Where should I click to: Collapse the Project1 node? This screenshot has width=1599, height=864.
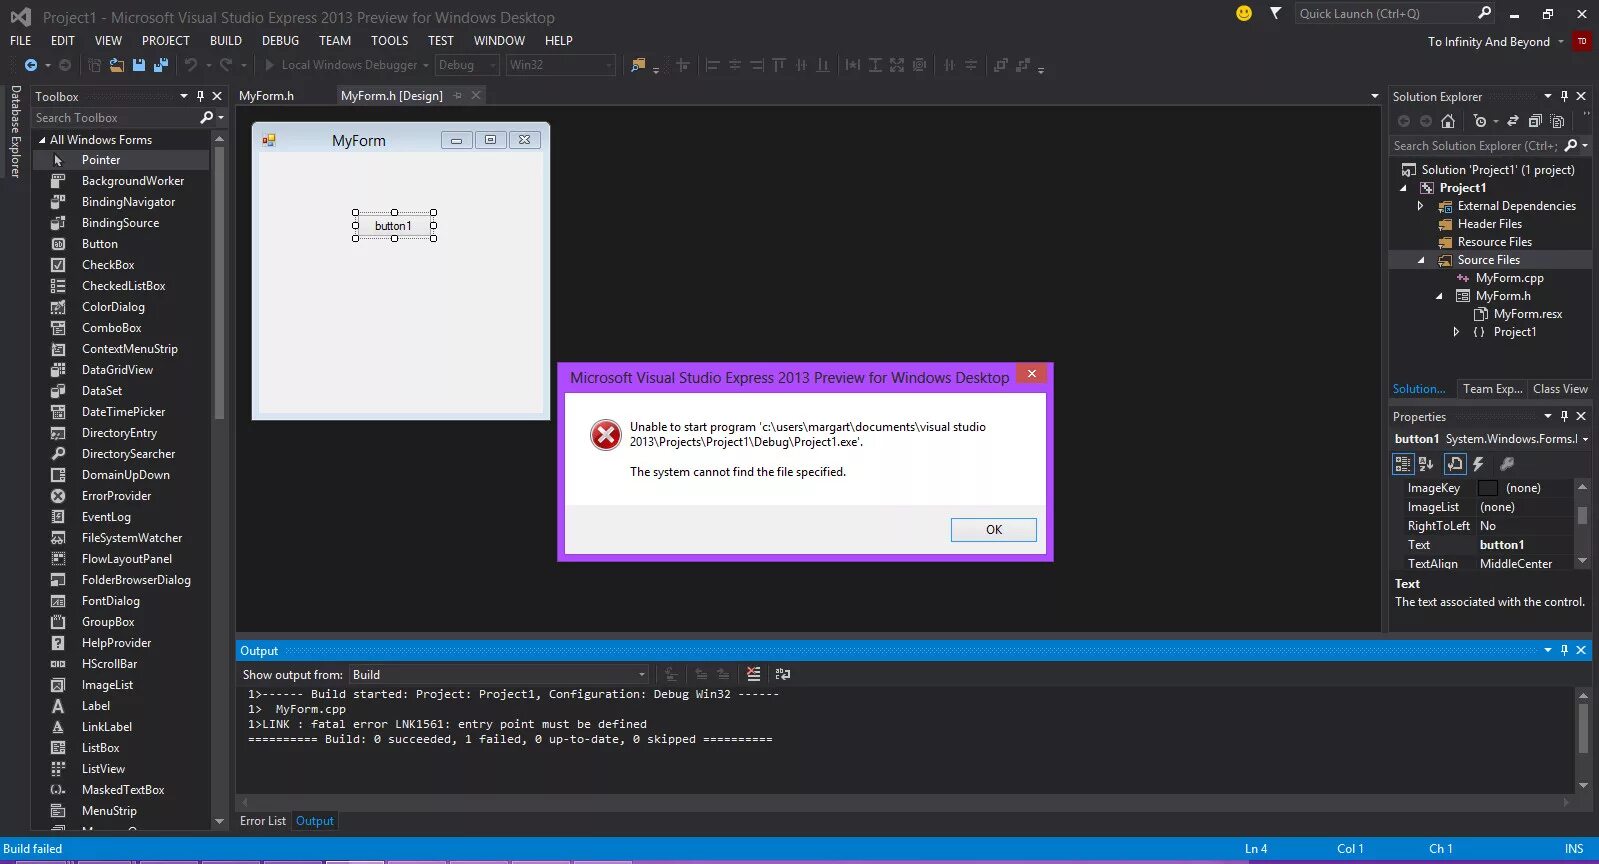tap(1403, 188)
